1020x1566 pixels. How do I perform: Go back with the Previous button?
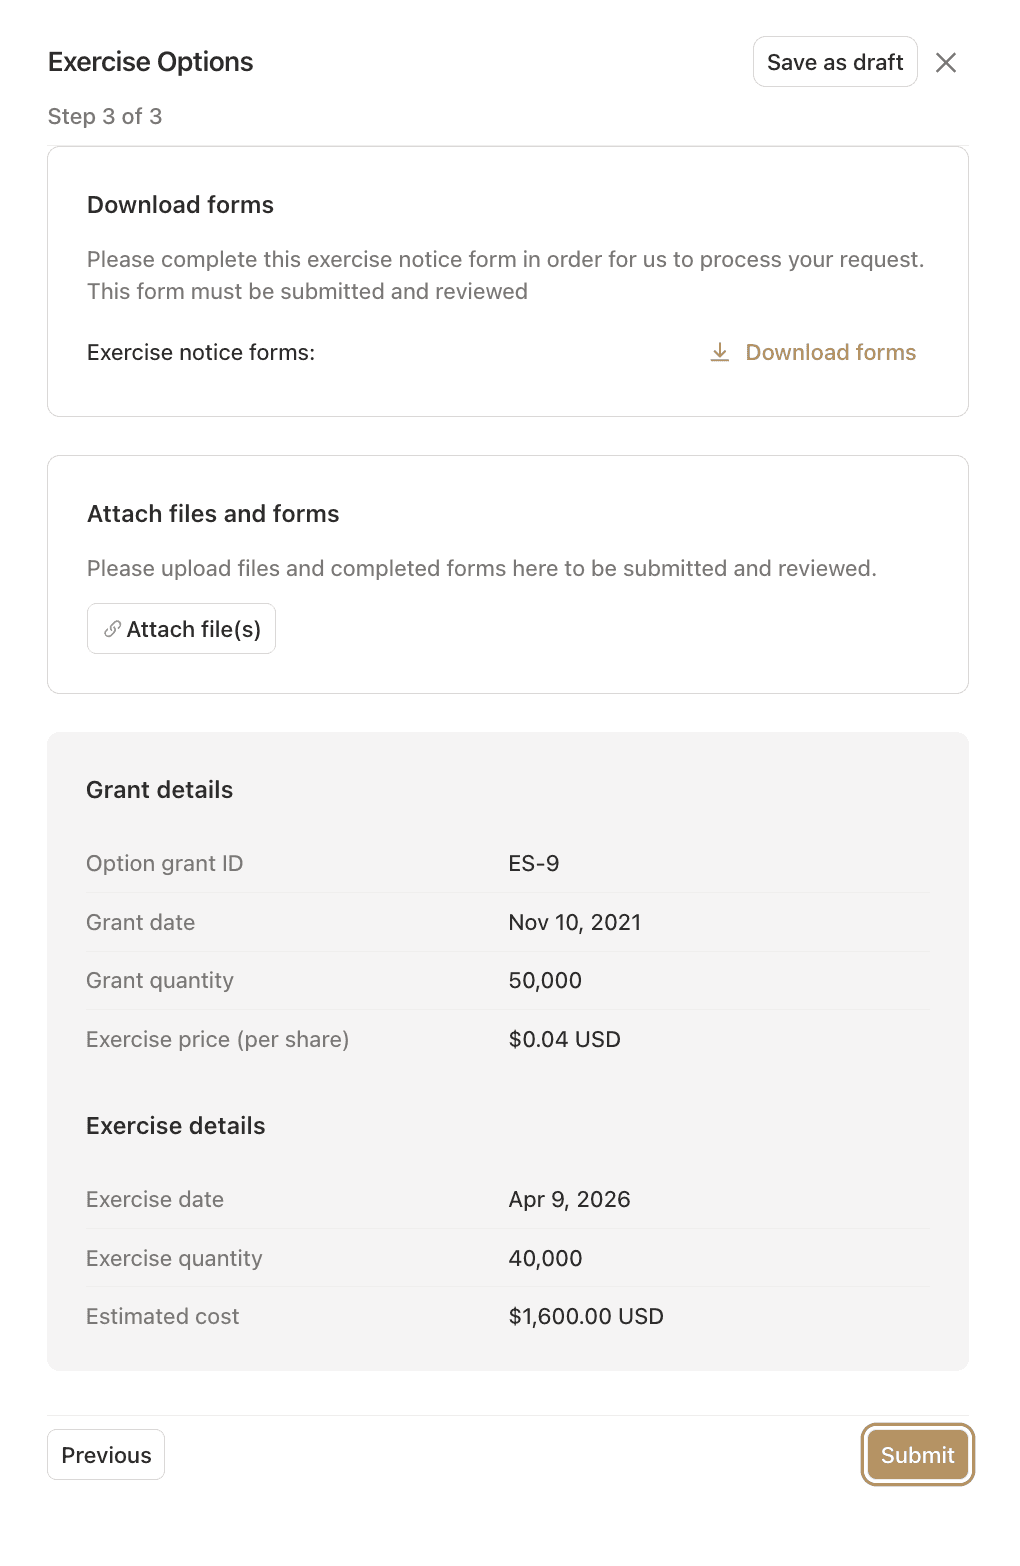tap(106, 1455)
